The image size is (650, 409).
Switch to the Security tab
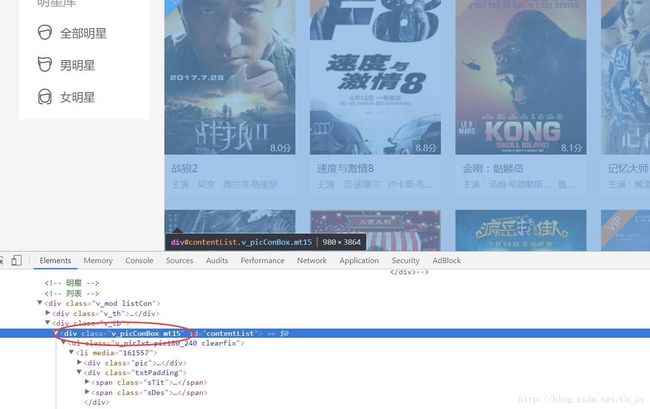[x=405, y=260]
